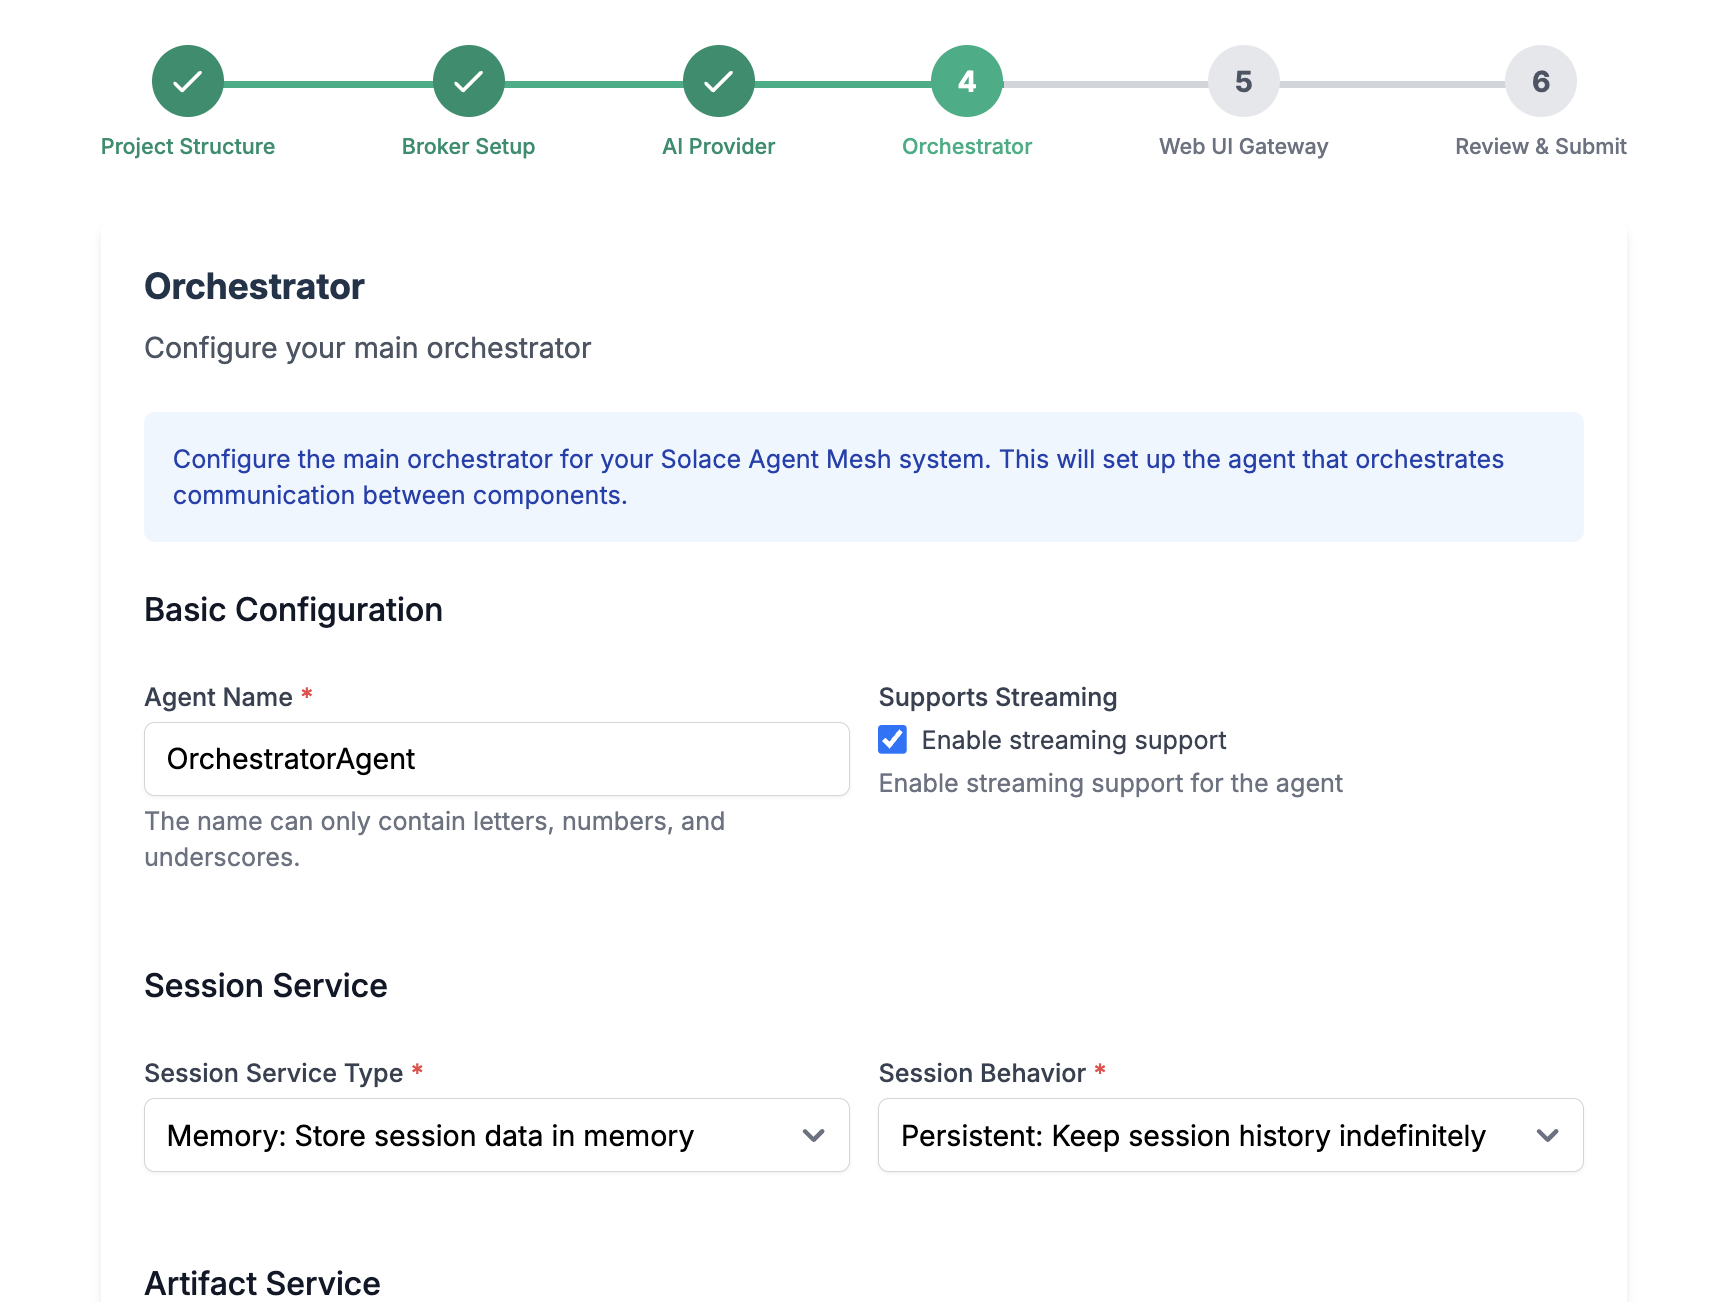This screenshot has width=1724, height=1302.
Task: Go to the Broker Setup step label
Action: (468, 146)
